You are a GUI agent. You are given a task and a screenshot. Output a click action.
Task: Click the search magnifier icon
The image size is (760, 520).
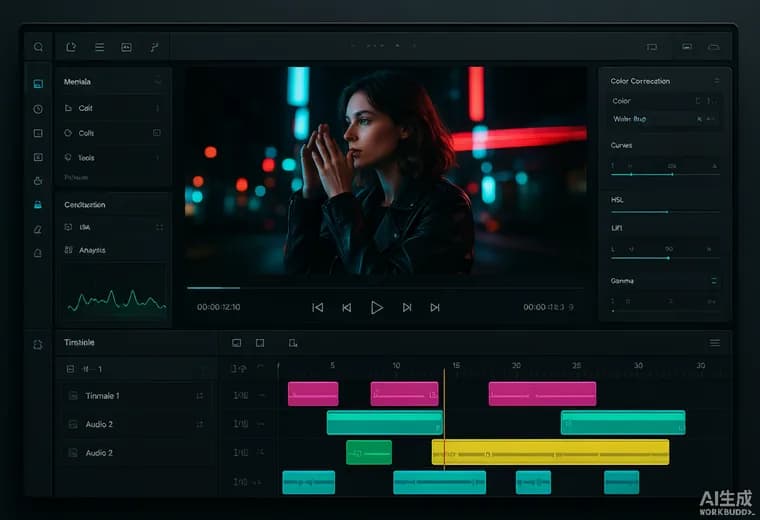[38, 47]
